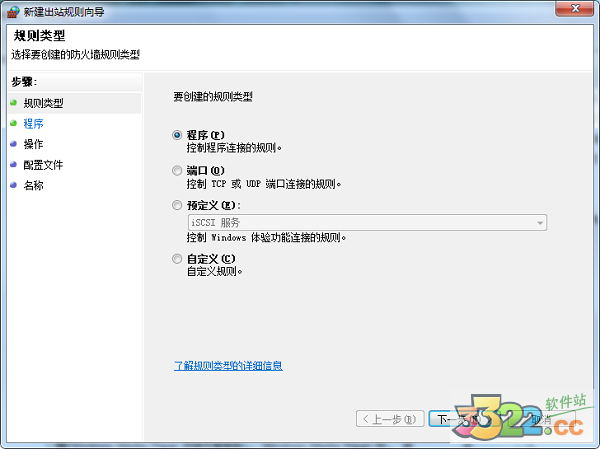Viewport: 600px width, 449px height.
Task: Click the heading 要创建的规则类型
Action: tap(213, 97)
